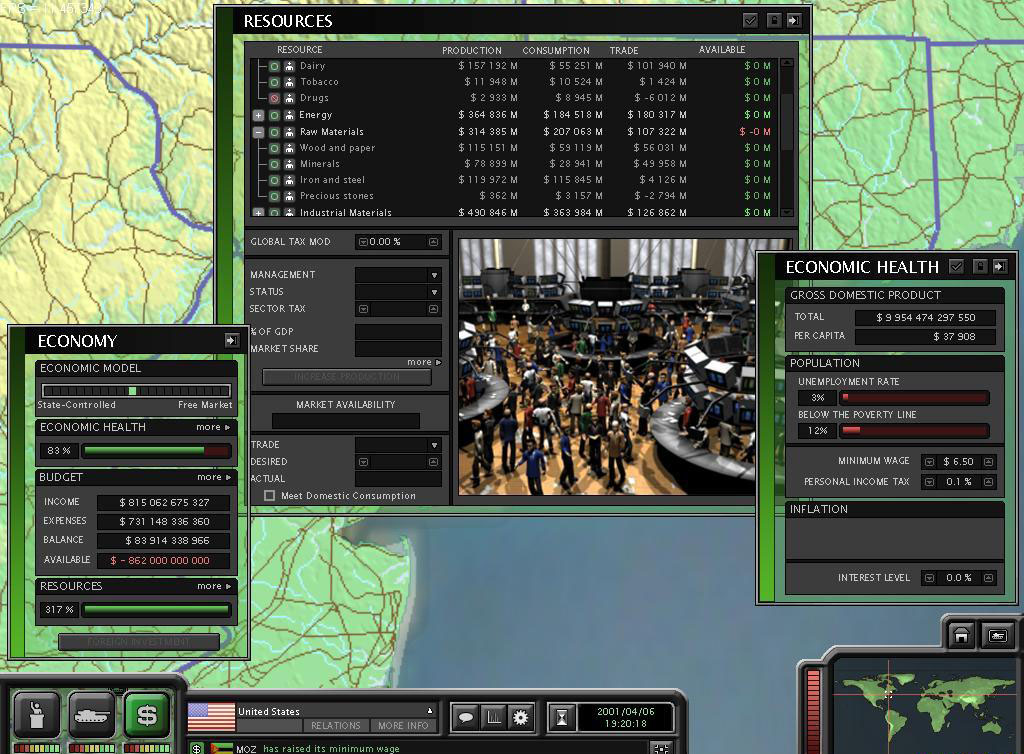Toggle the Meet Domestic Consumption checkbox
Viewport: 1024px width, 754px height.
click(x=269, y=496)
